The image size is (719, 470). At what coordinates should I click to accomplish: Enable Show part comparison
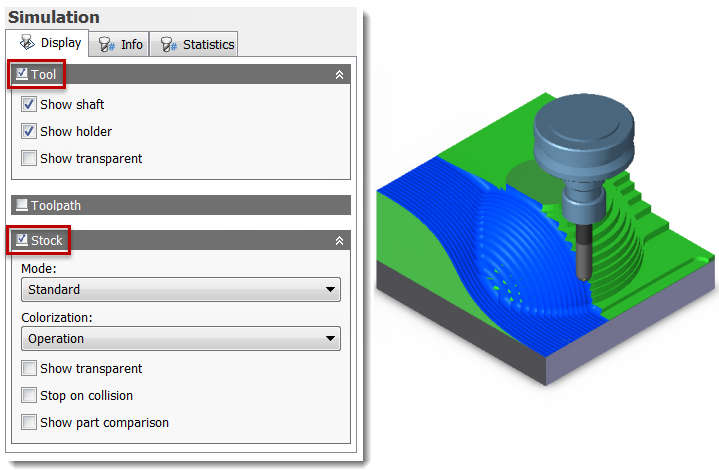tap(28, 422)
